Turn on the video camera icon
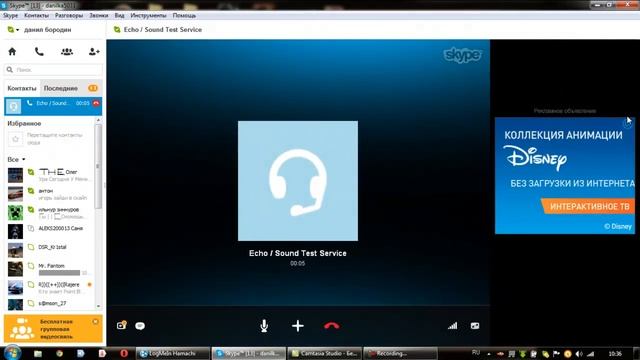Screen dimensions: 640x360 (121, 325)
